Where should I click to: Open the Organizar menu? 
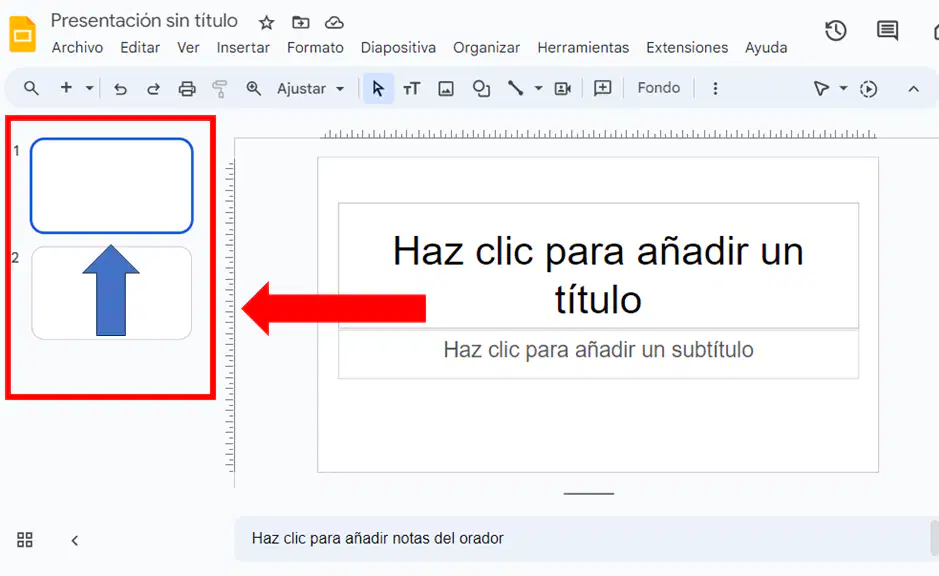click(486, 47)
